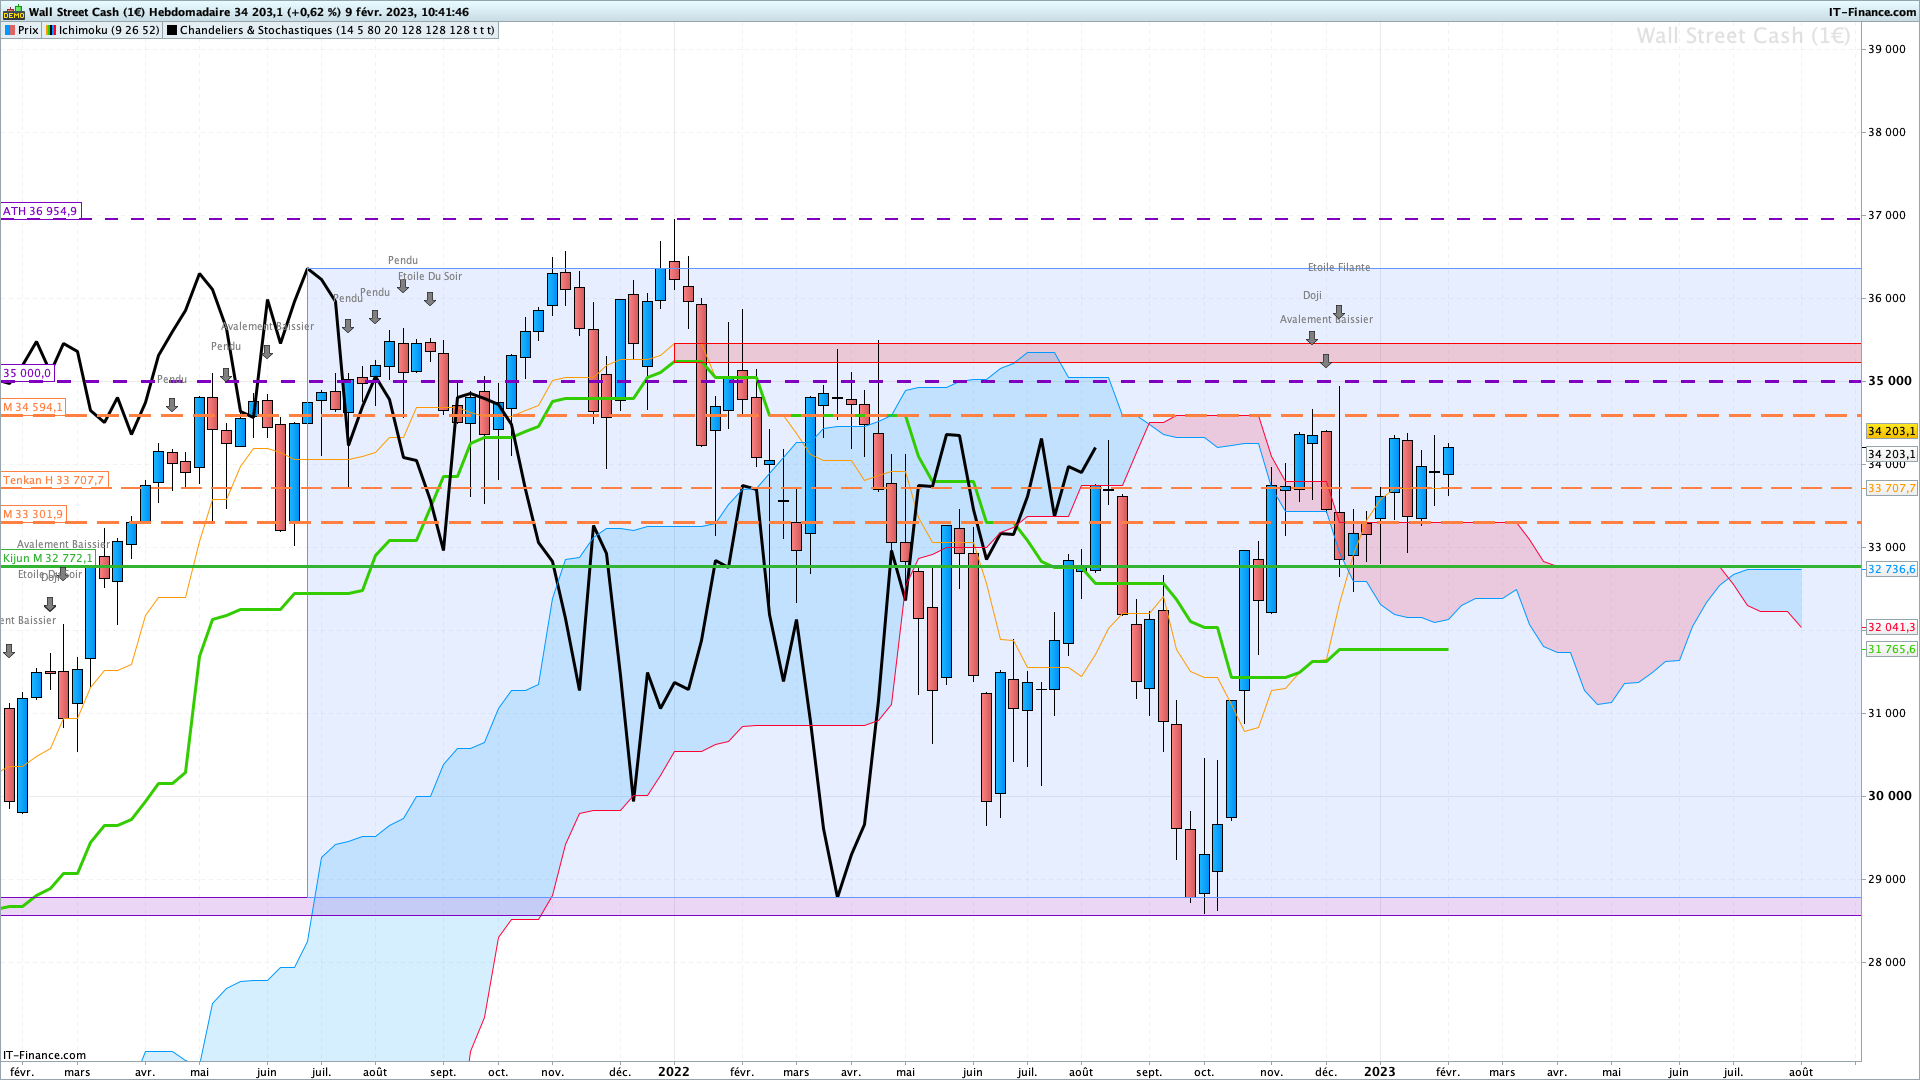Click the Ichimoku multicolor indicator icon
Screen dimensions: 1920x1080
(51, 30)
